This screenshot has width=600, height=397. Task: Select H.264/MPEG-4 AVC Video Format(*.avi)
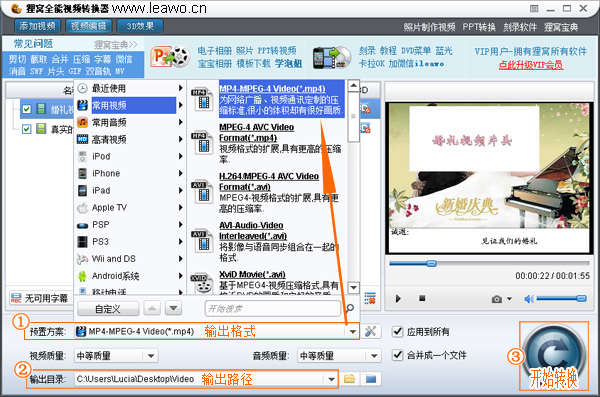[x=268, y=193]
